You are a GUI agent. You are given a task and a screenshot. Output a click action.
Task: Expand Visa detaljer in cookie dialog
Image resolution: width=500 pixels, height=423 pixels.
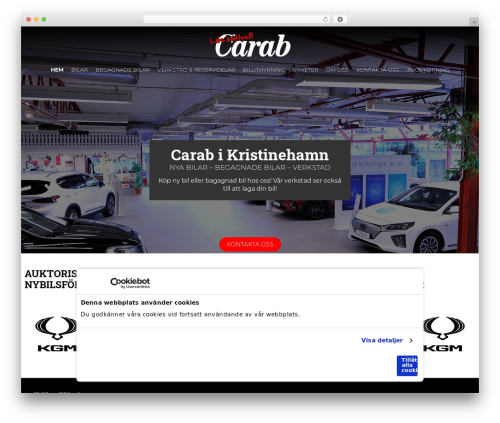(x=382, y=340)
